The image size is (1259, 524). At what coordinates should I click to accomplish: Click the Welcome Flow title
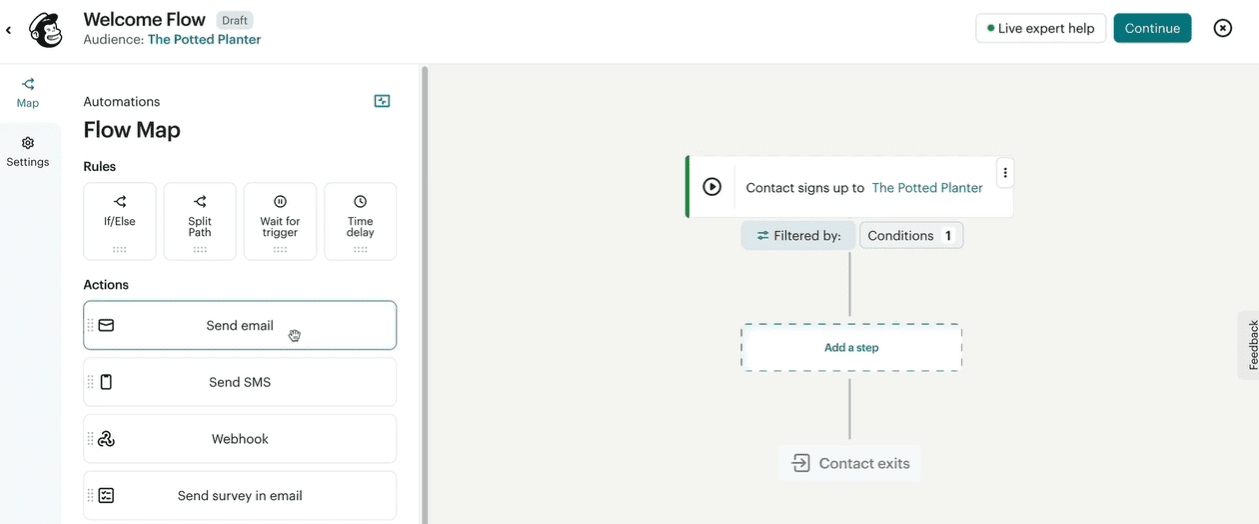tap(145, 19)
